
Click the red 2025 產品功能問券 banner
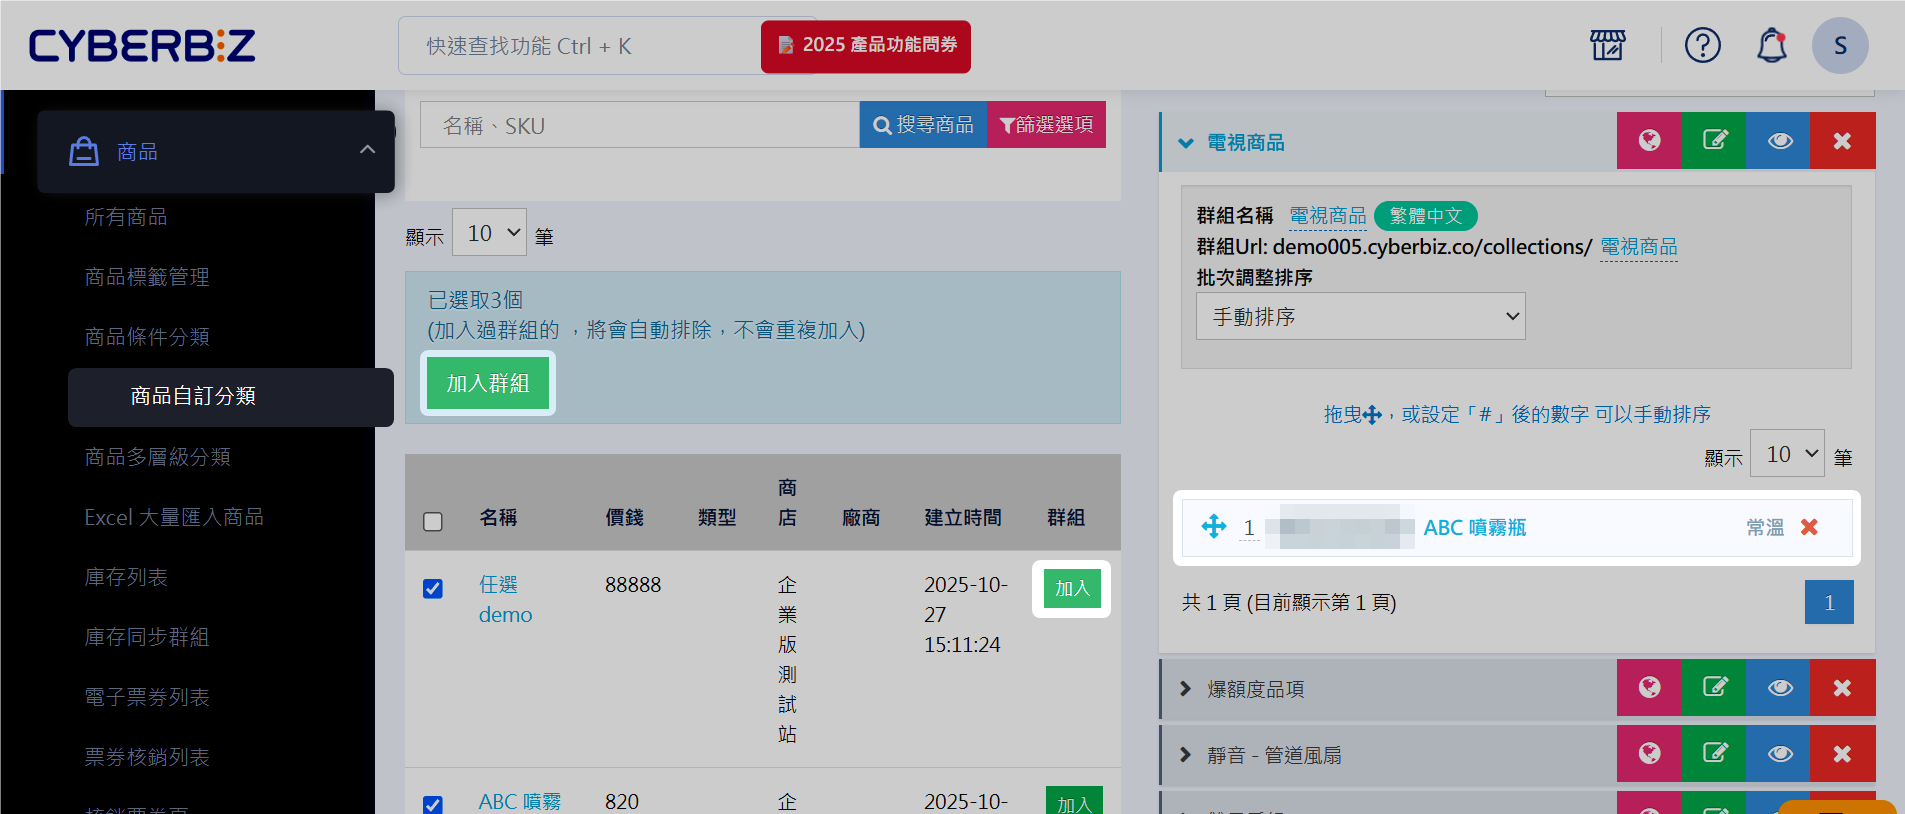coord(866,46)
